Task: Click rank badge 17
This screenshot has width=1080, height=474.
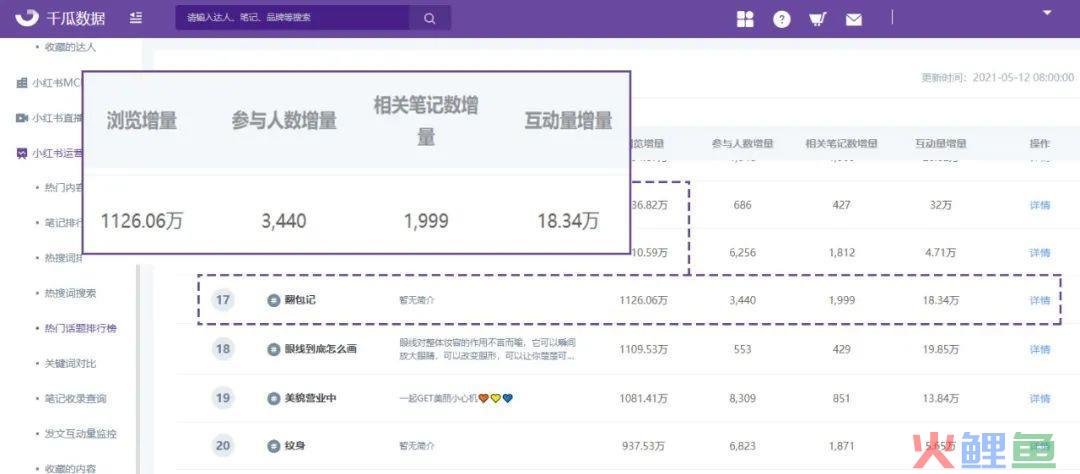Action: [x=222, y=300]
